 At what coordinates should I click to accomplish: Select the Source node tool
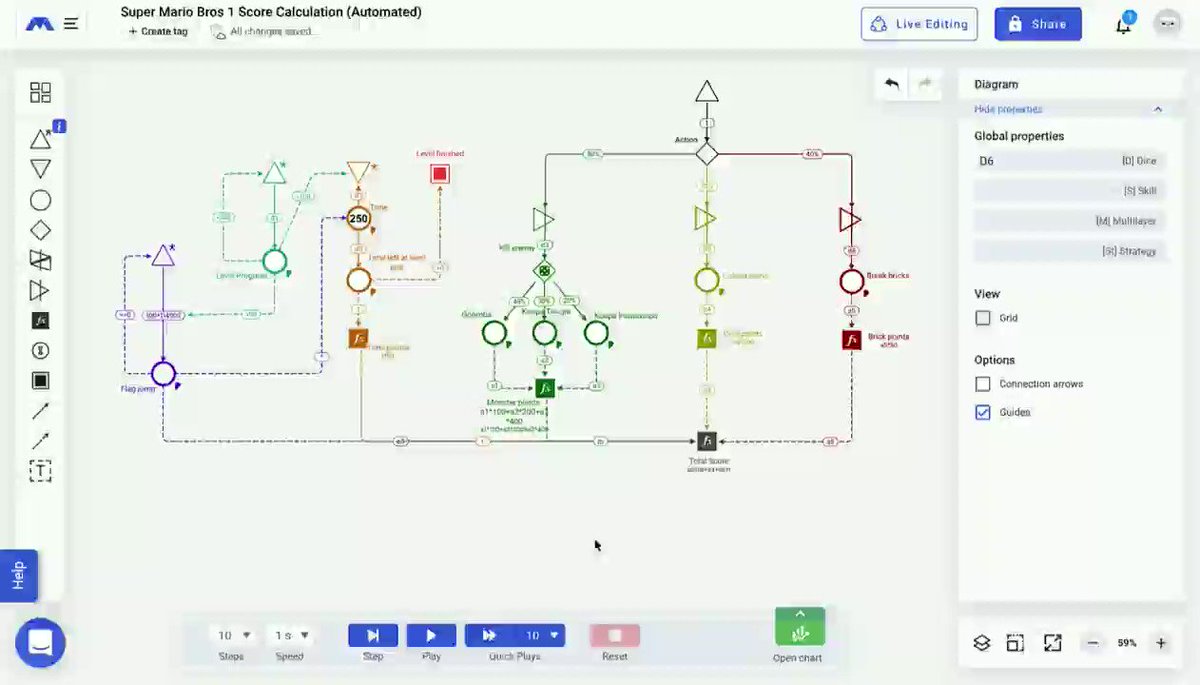click(x=40, y=139)
